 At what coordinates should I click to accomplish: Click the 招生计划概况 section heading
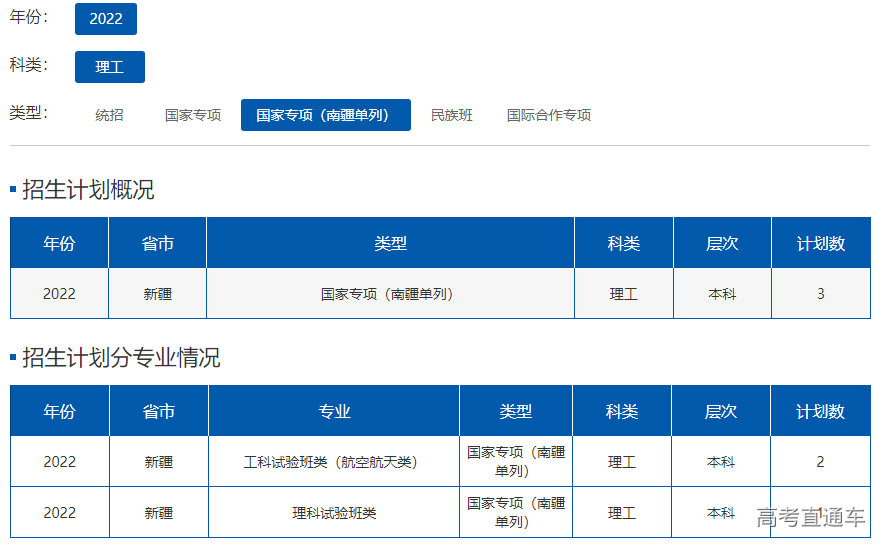click(x=88, y=190)
